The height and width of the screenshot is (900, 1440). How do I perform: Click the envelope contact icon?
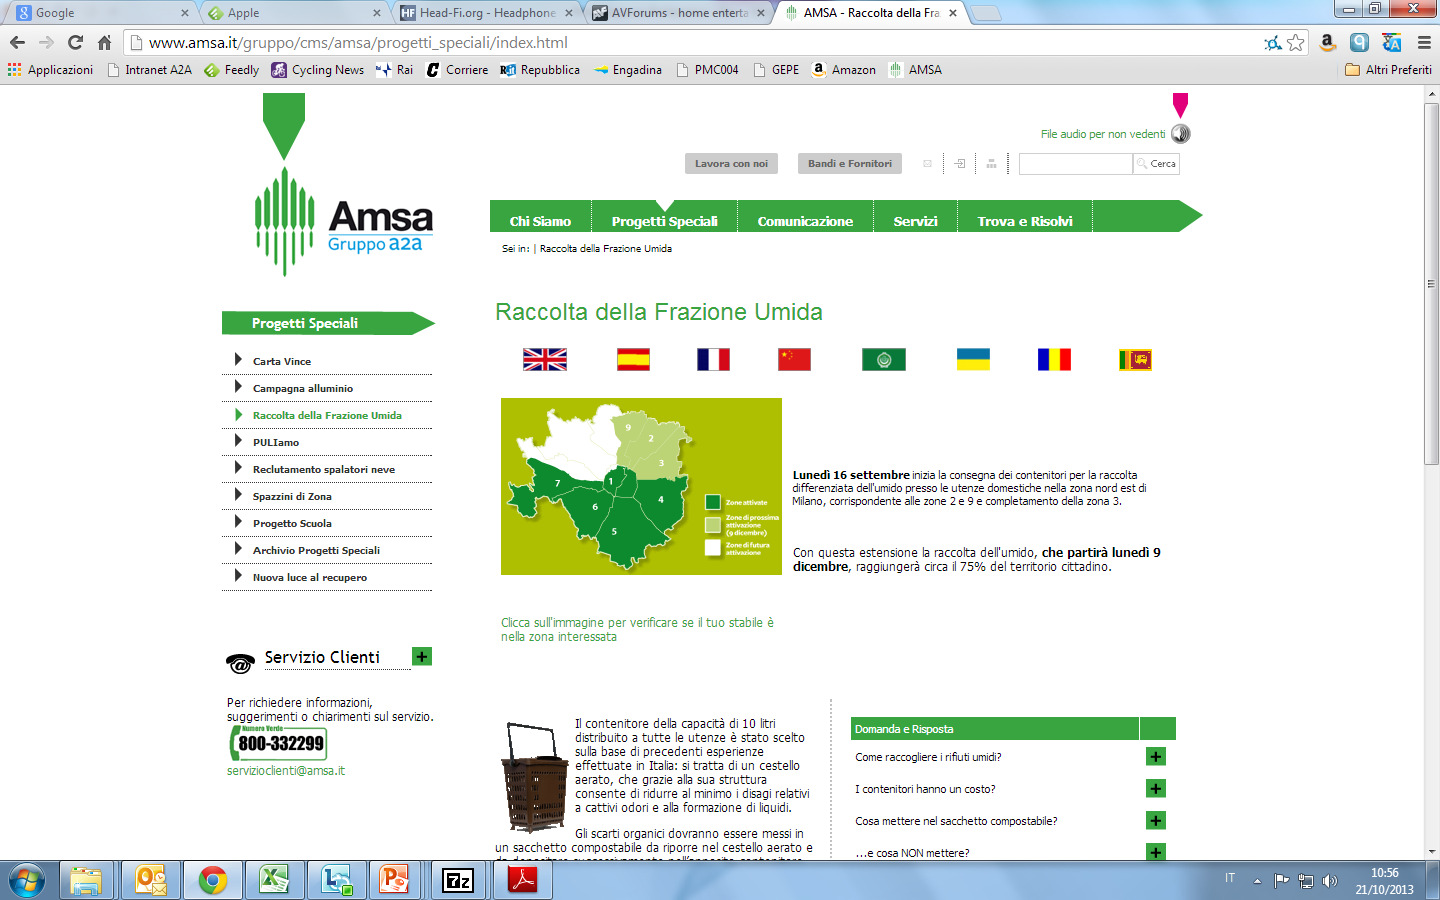pyautogui.click(x=927, y=164)
